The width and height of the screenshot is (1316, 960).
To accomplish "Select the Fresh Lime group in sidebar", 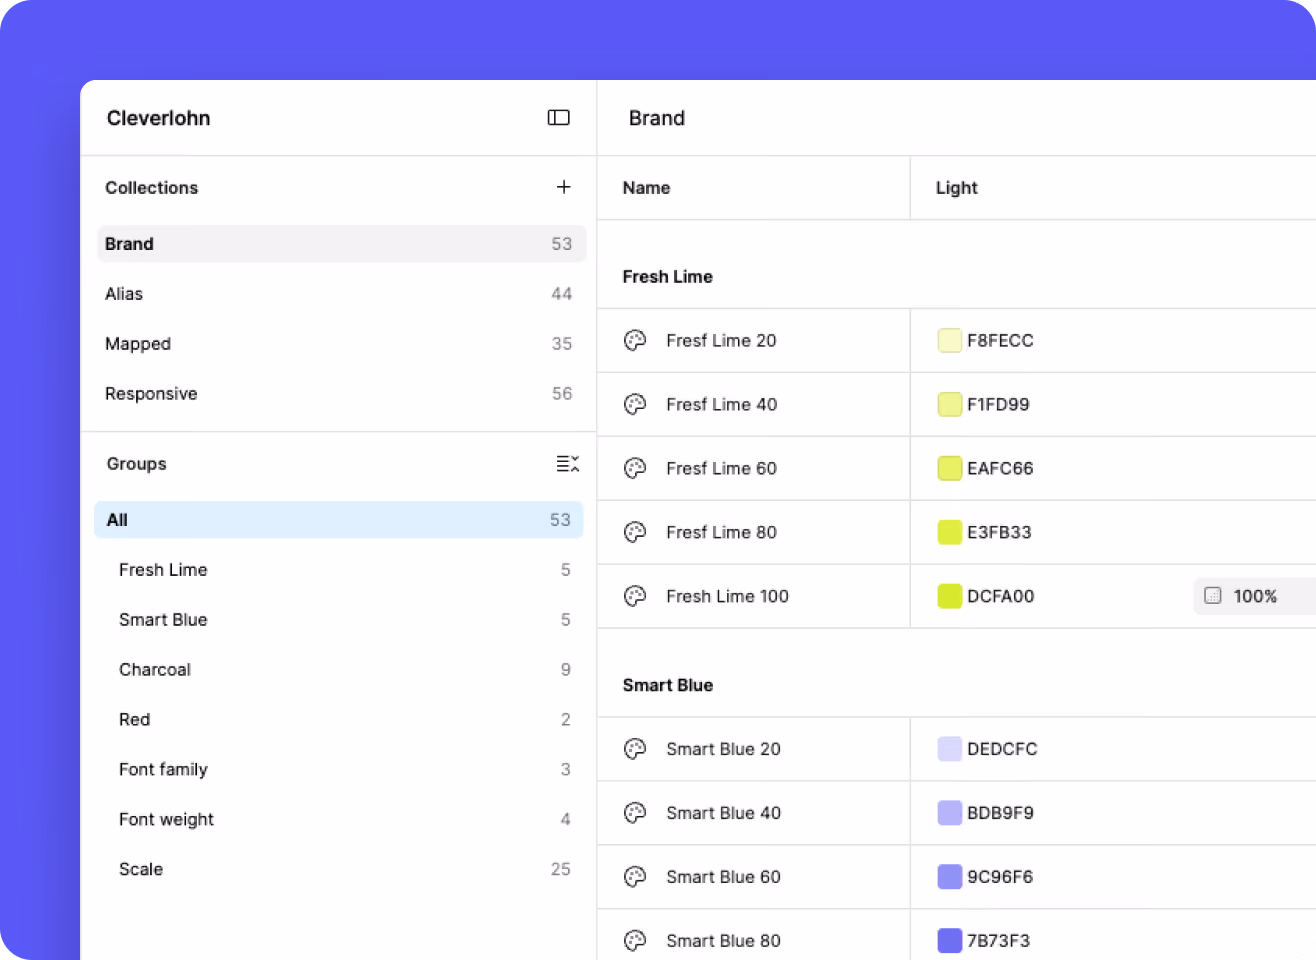I will point(339,570).
